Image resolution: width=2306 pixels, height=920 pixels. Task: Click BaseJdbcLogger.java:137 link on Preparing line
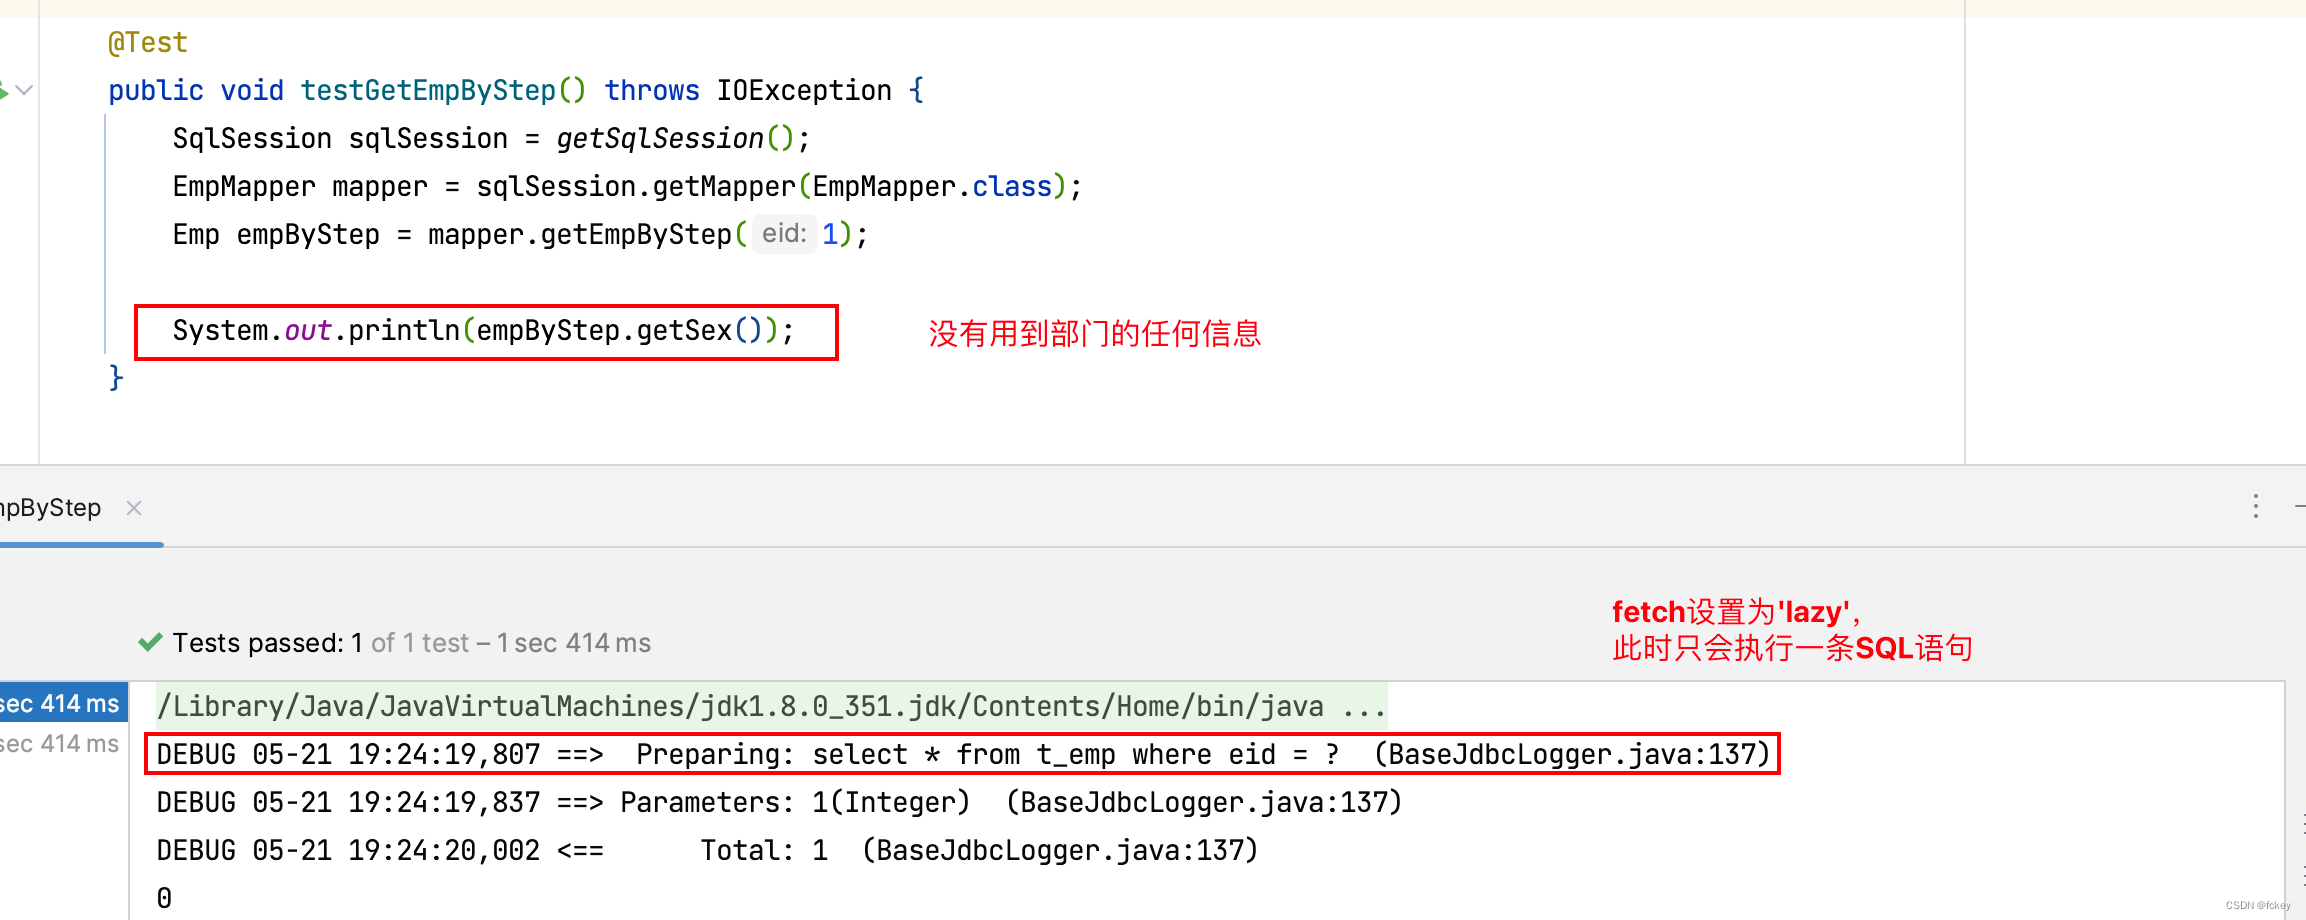tap(1572, 755)
